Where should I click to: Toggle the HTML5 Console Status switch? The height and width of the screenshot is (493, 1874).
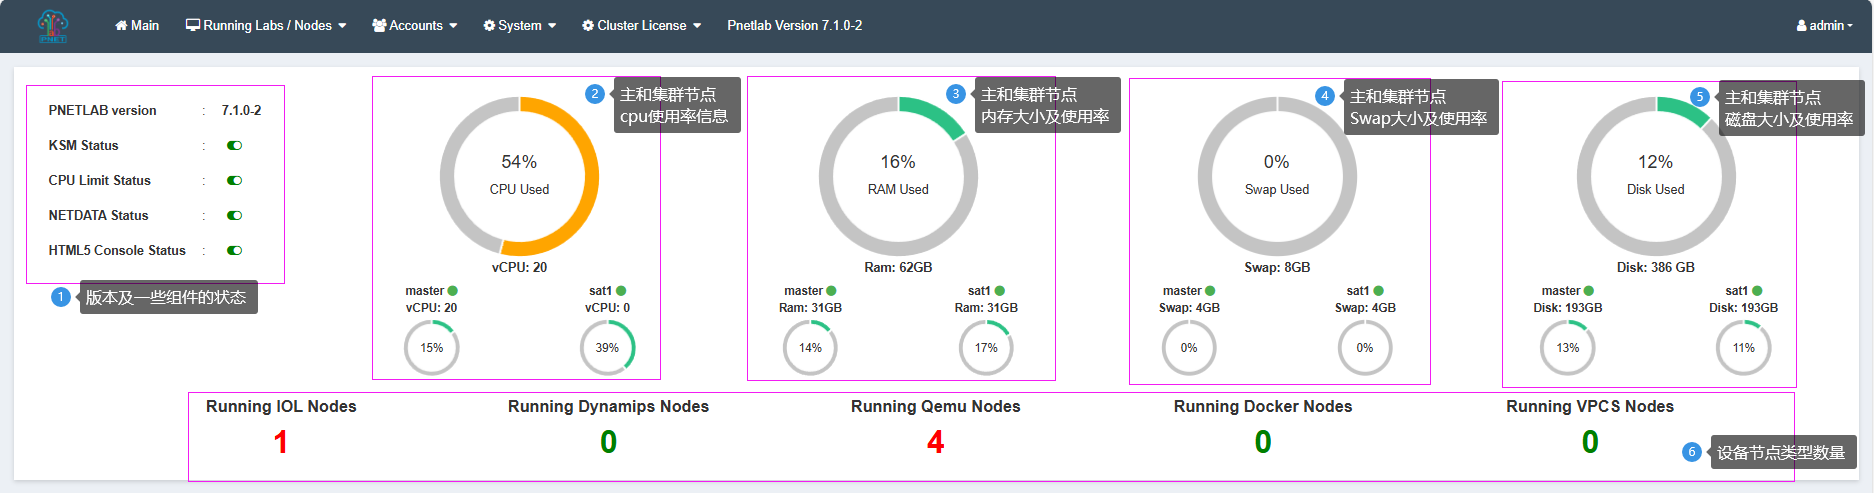235,251
